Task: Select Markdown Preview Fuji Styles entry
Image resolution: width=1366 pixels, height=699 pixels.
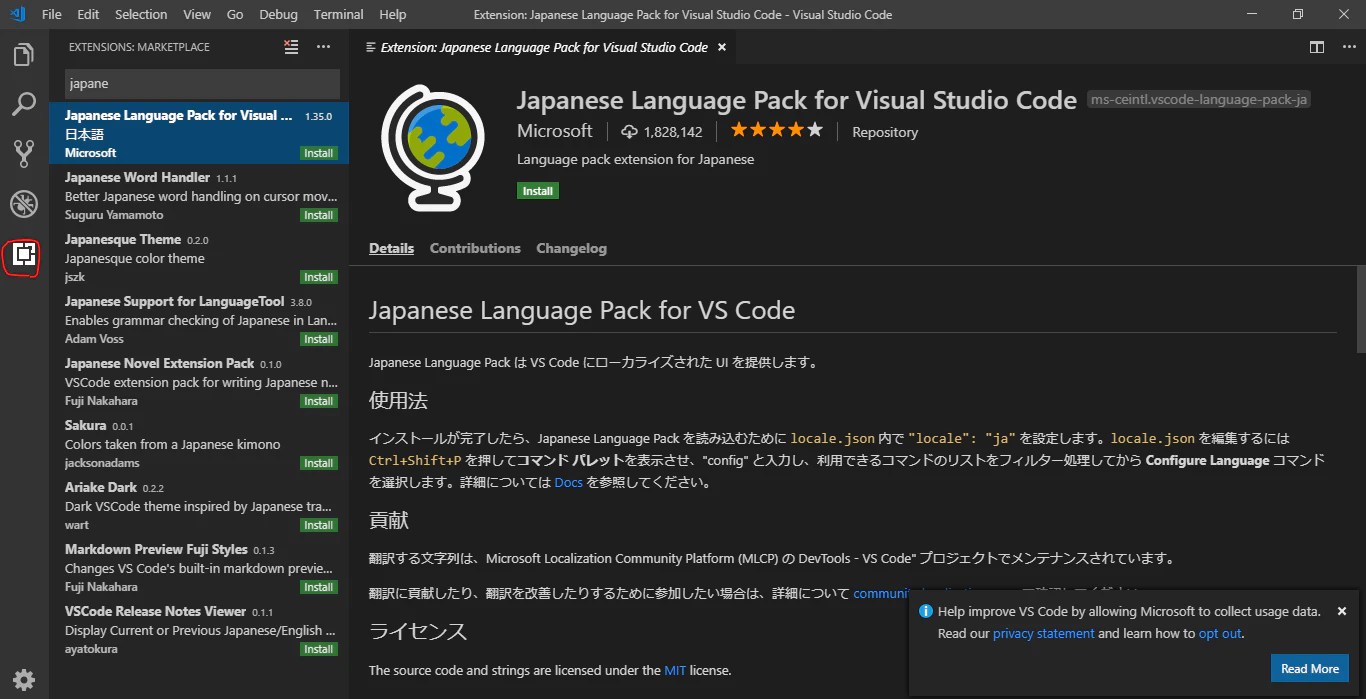Action: 199,567
